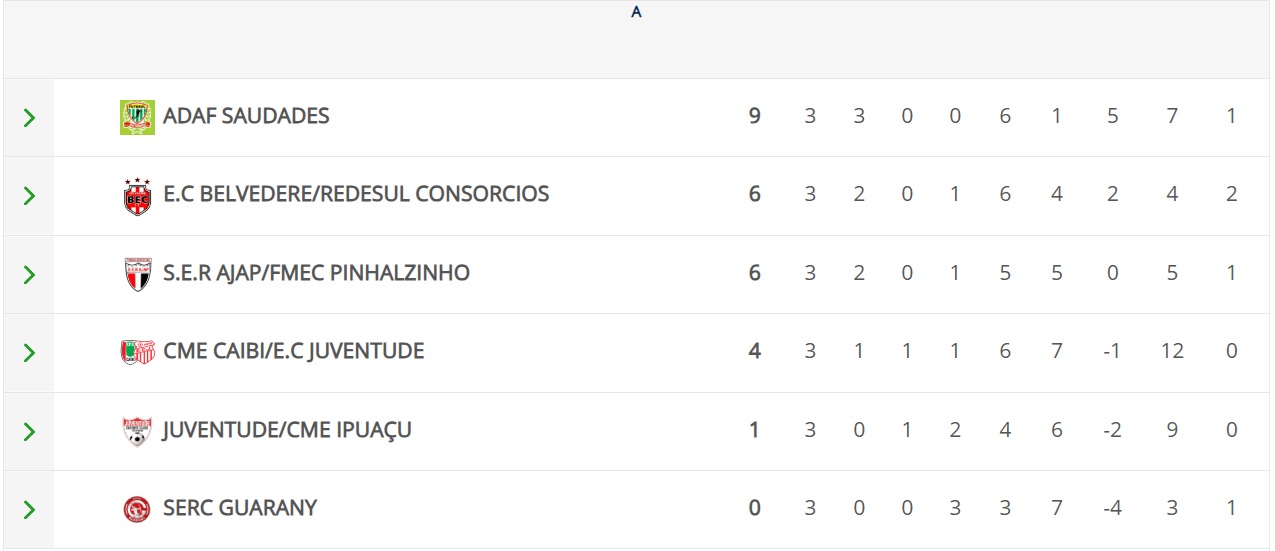This screenshot has width=1275, height=551.
Task: Click the E.C Belvedere BEC team crest
Action: click(x=137, y=195)
